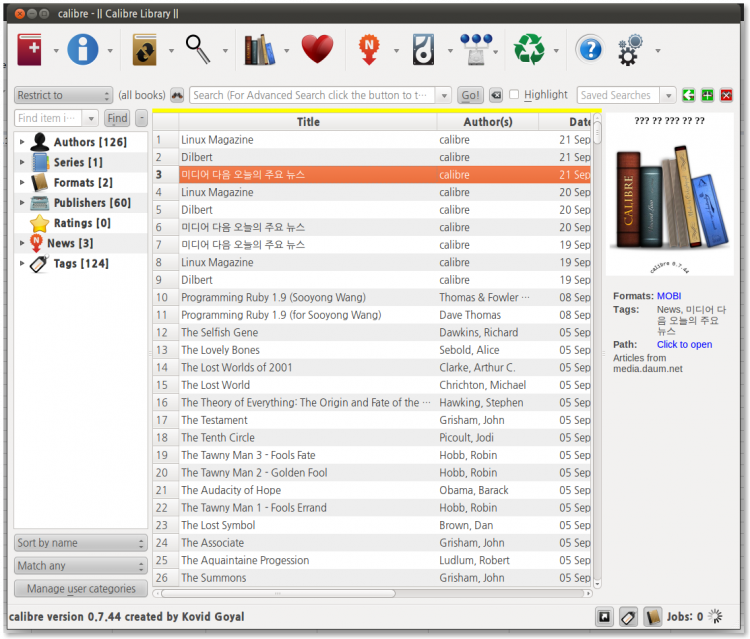Viewport: 750px width, 639px height.
Task: Click the Find item input field
Action: [x=48, y=118]
